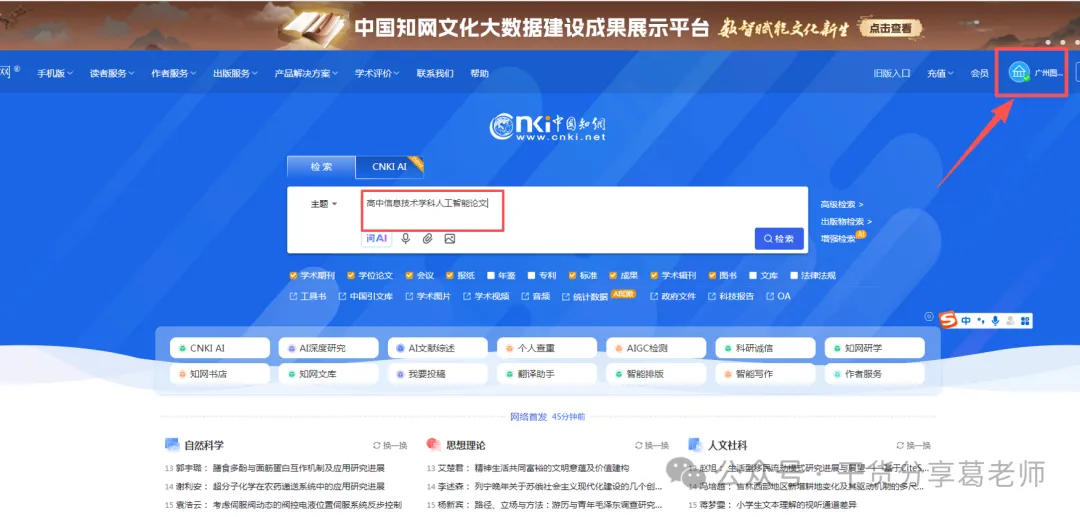Check the 专利 checkbox
This screenshot has height=517, width=1080.
532,275
